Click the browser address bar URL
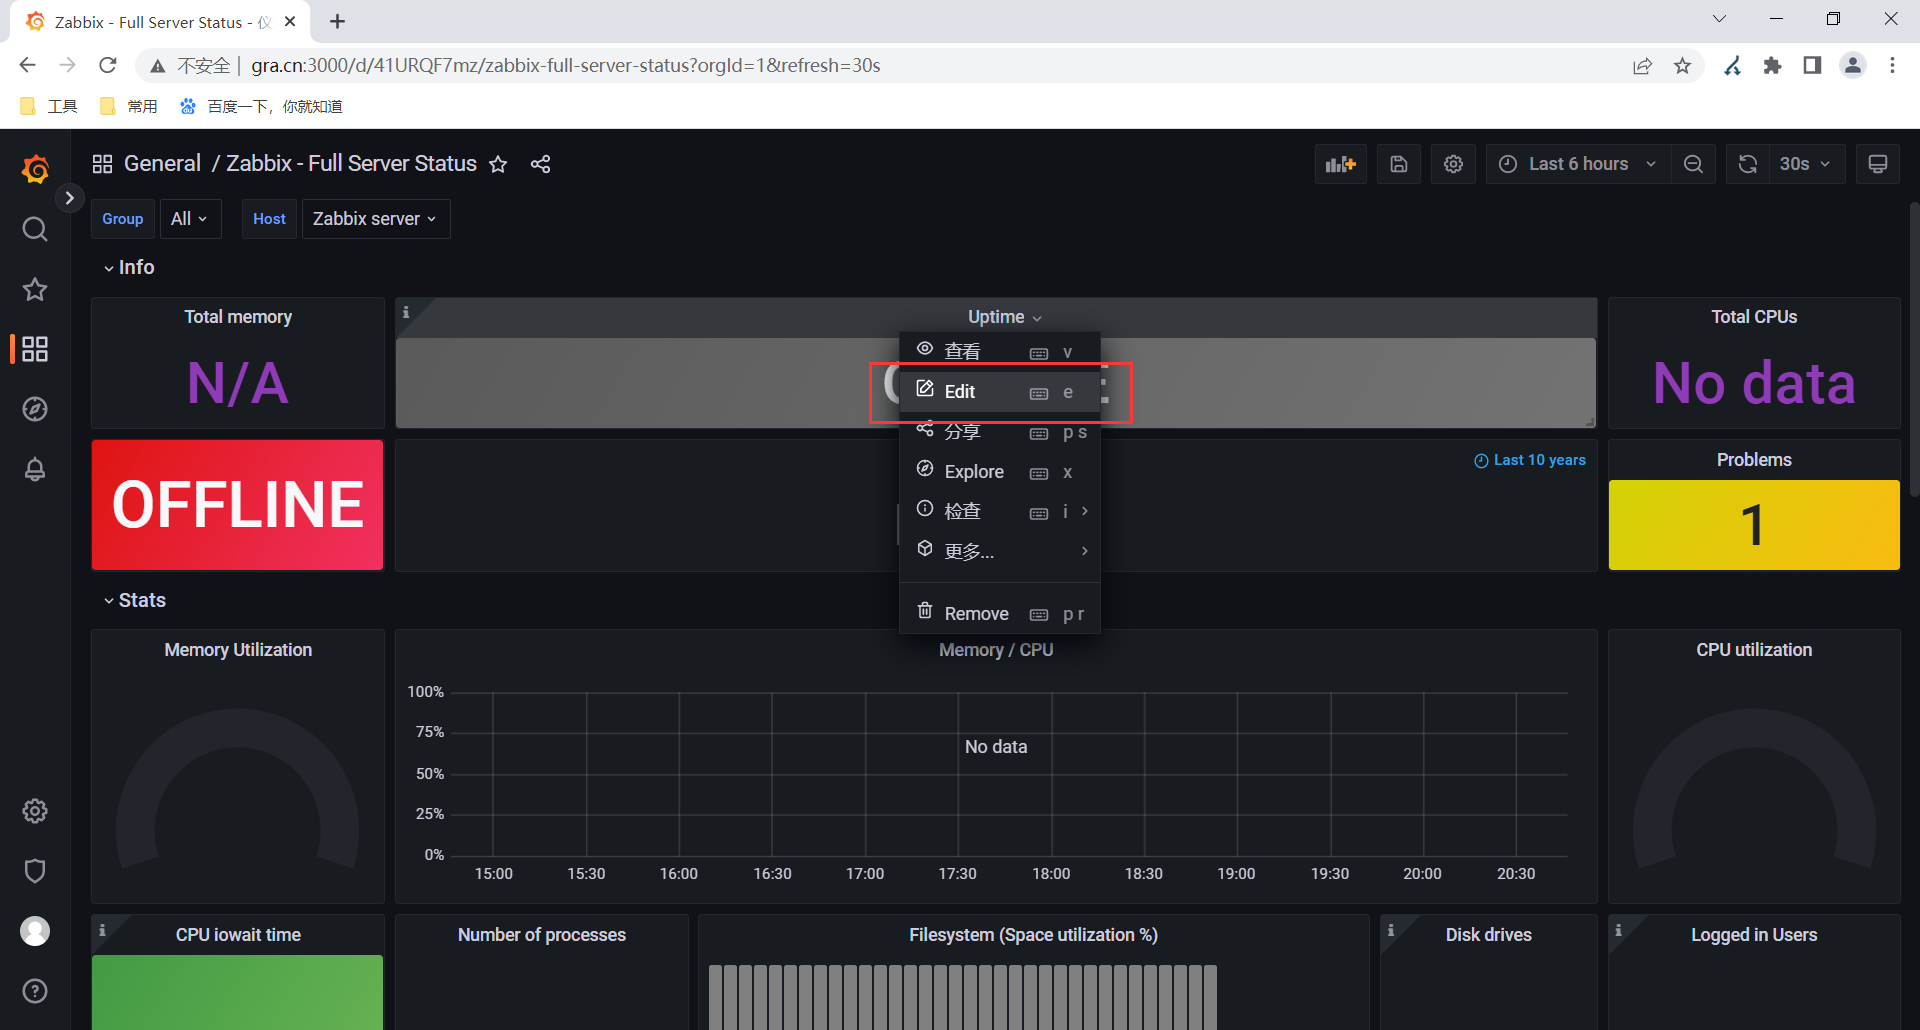The height and width of the screenshot is (1030, 1920). point(566,66)
